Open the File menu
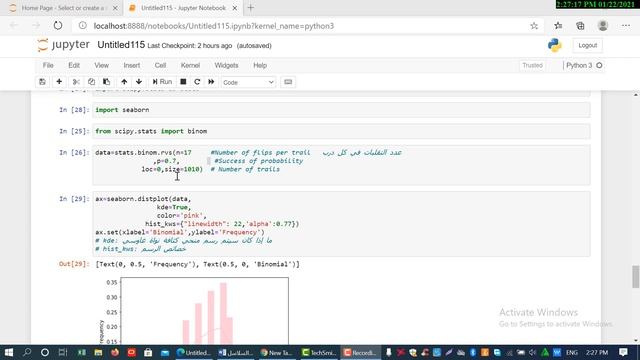The image size is (640, 360). coord(48,65)
